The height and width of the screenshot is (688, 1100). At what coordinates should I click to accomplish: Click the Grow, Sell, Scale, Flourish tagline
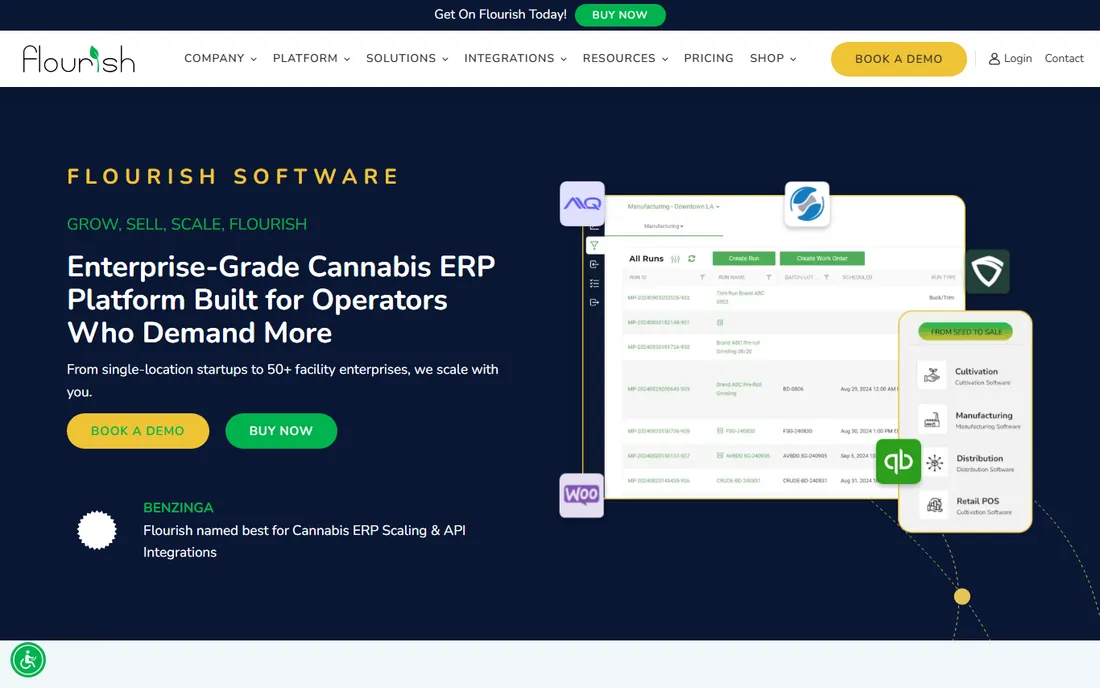[x=187, y=224]
